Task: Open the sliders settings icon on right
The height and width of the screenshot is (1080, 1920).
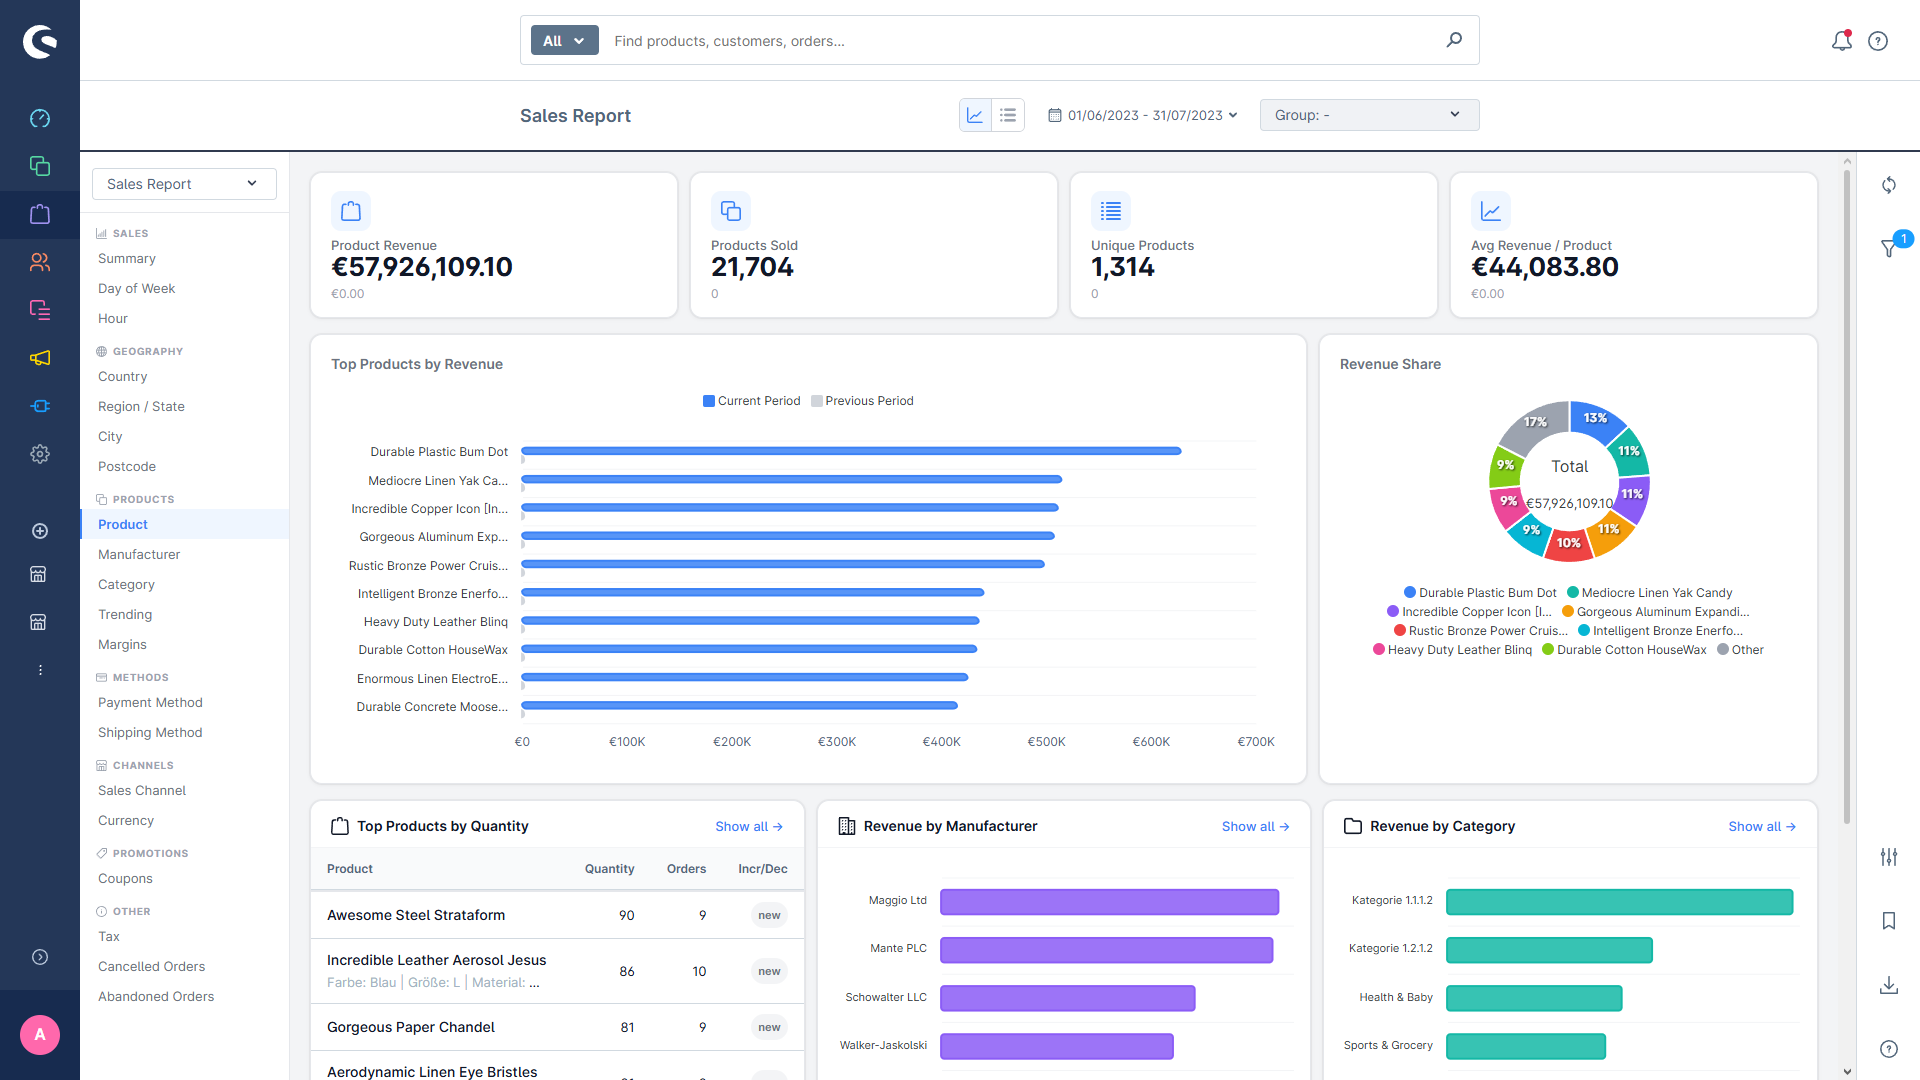Action: coord(1889,857)
